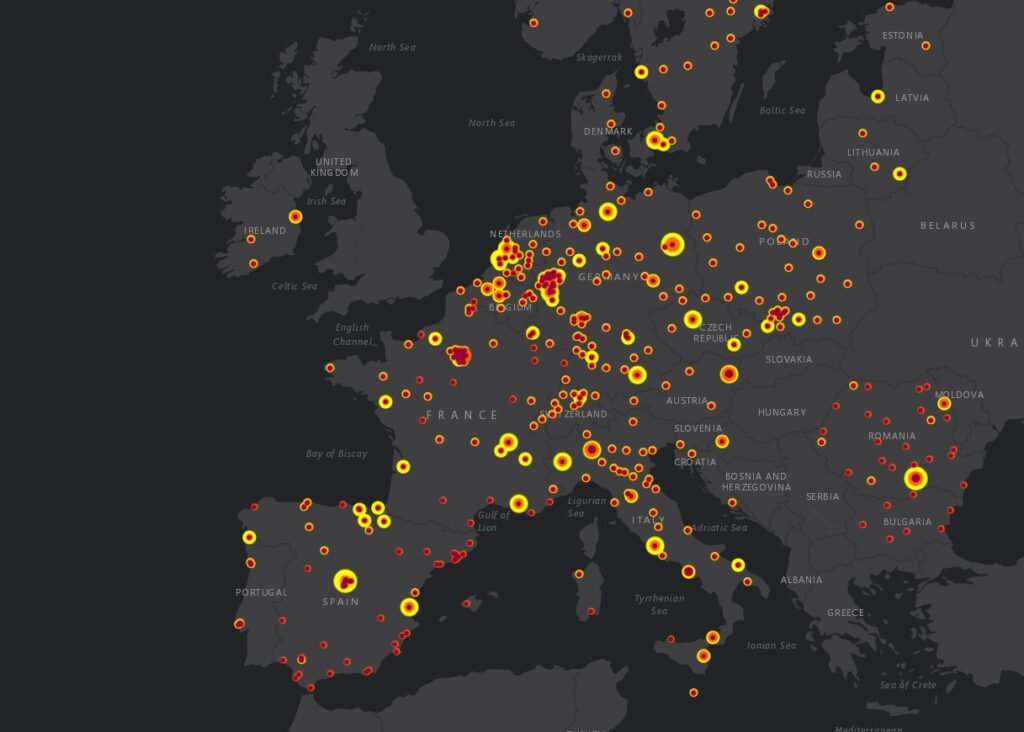Click the BELARUS country label

click(x=947, y=226)
